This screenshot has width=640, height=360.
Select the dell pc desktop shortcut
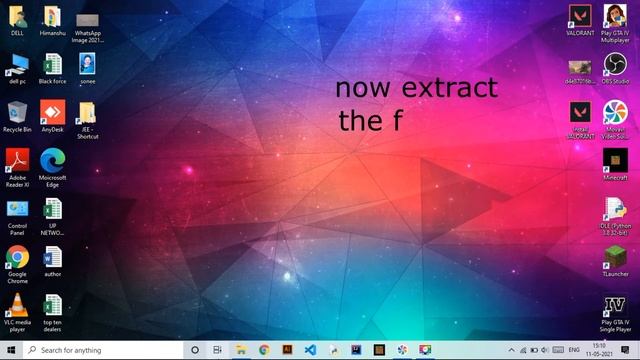17,69
